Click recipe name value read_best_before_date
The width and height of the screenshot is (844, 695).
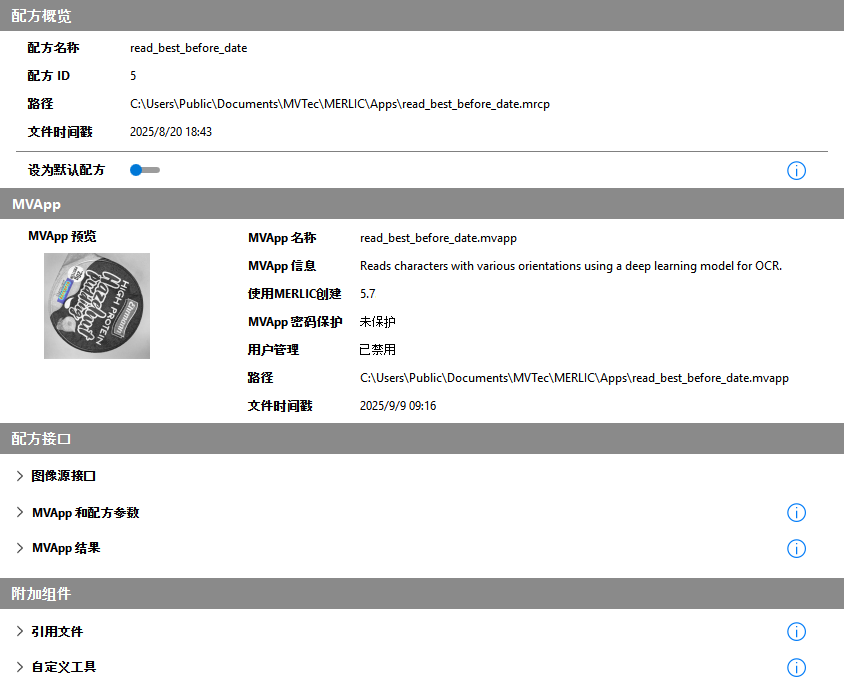point(188,48)
